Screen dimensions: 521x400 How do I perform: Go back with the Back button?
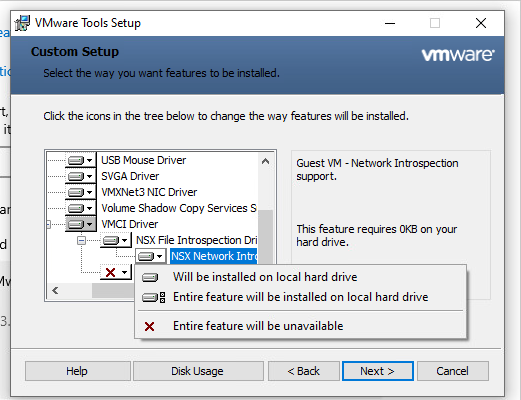click(x=304, y=371)
